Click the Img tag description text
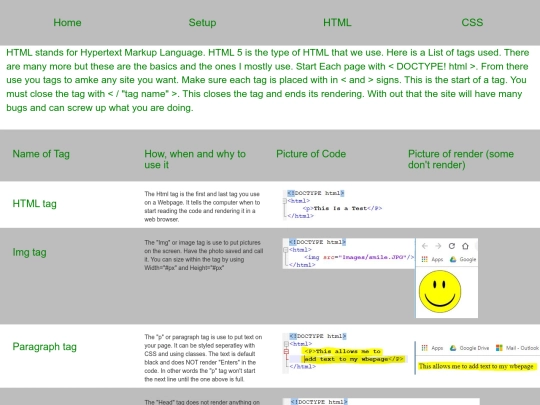Image resolution: width=540 pixels, height=405 pixels. [204, 255]
